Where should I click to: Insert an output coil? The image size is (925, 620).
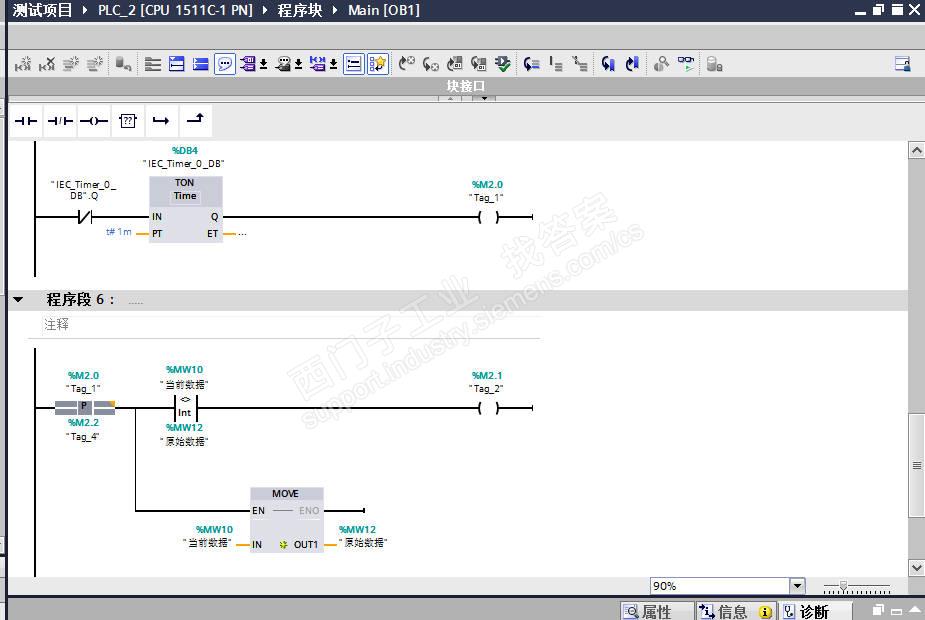tap(94, 121)
